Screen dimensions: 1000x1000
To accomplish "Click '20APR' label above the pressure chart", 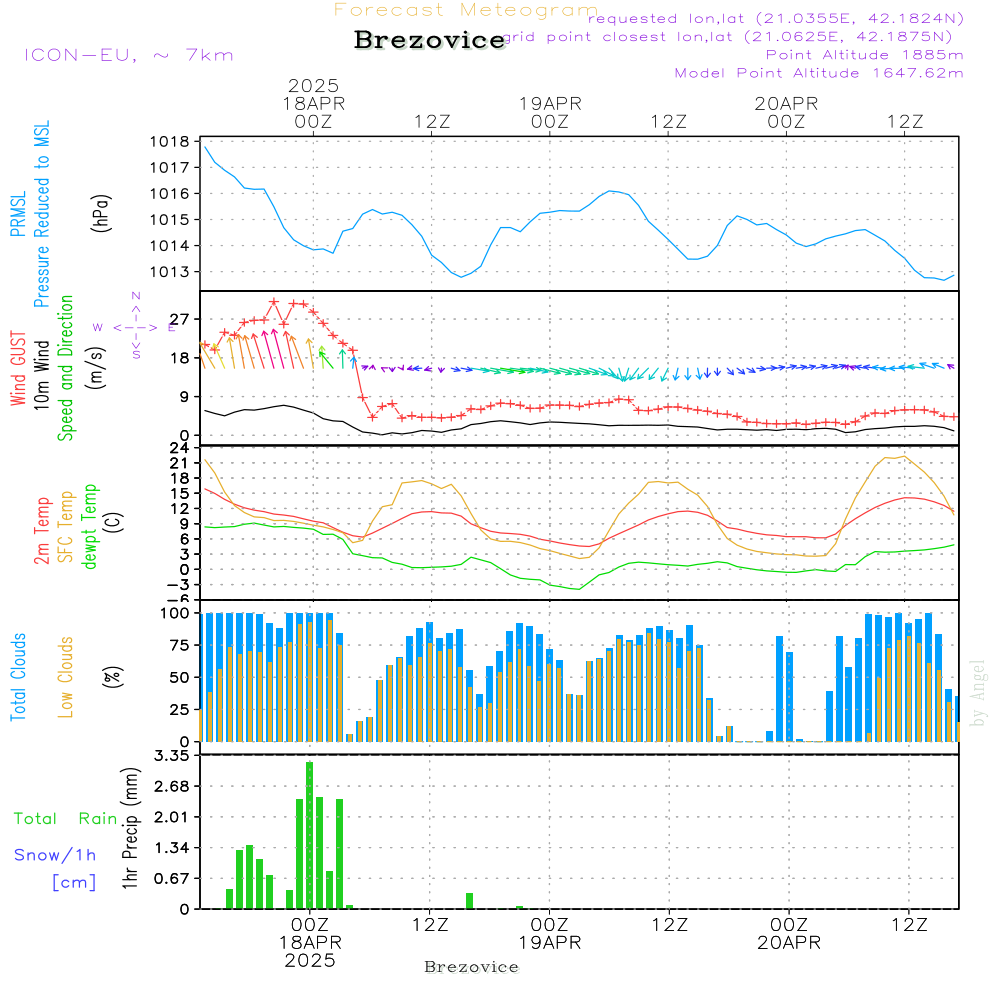I will click(x=786, y=103).
